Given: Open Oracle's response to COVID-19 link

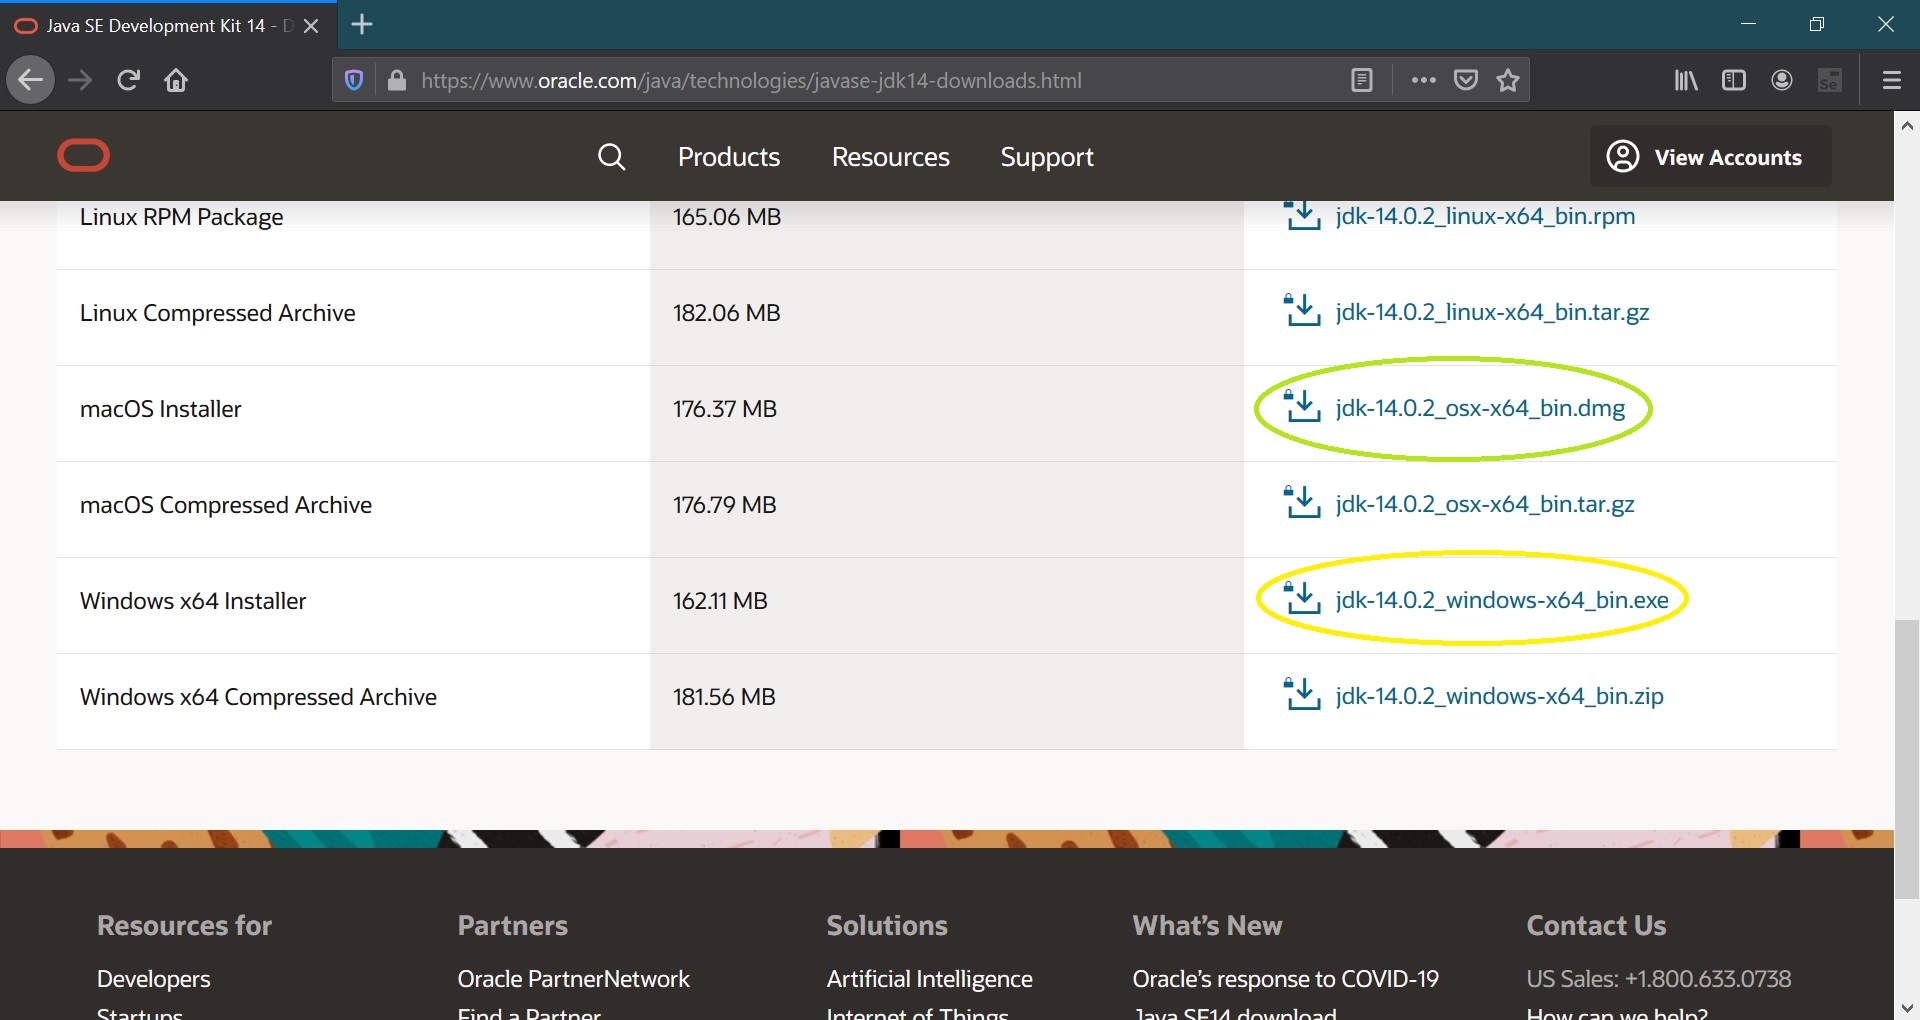Looking at the screenshot, I should [1285, 979].
